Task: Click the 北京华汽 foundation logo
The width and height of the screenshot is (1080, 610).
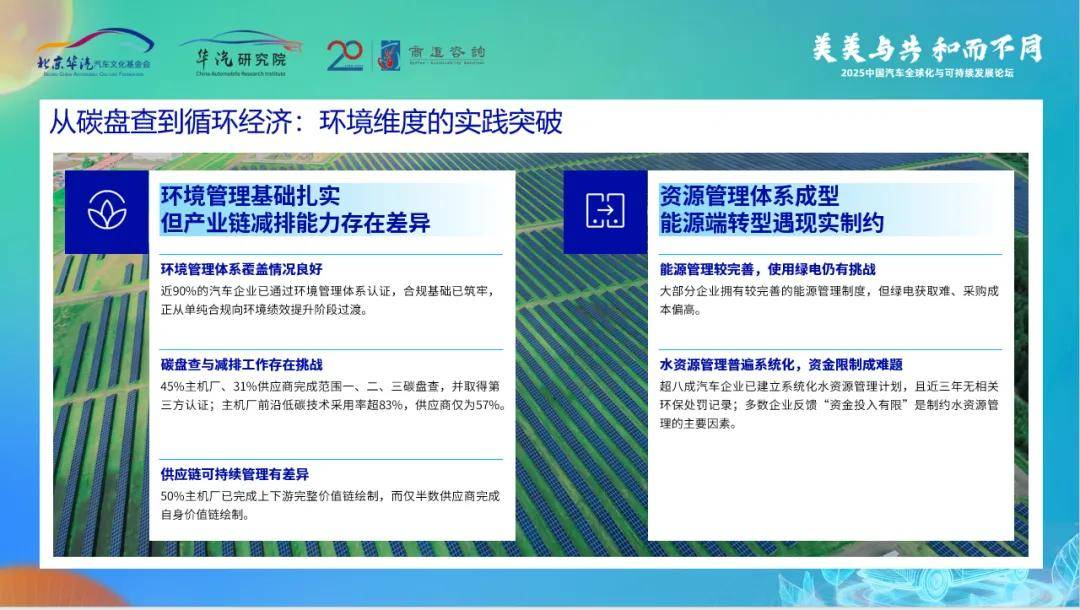Action: [94, 53]
